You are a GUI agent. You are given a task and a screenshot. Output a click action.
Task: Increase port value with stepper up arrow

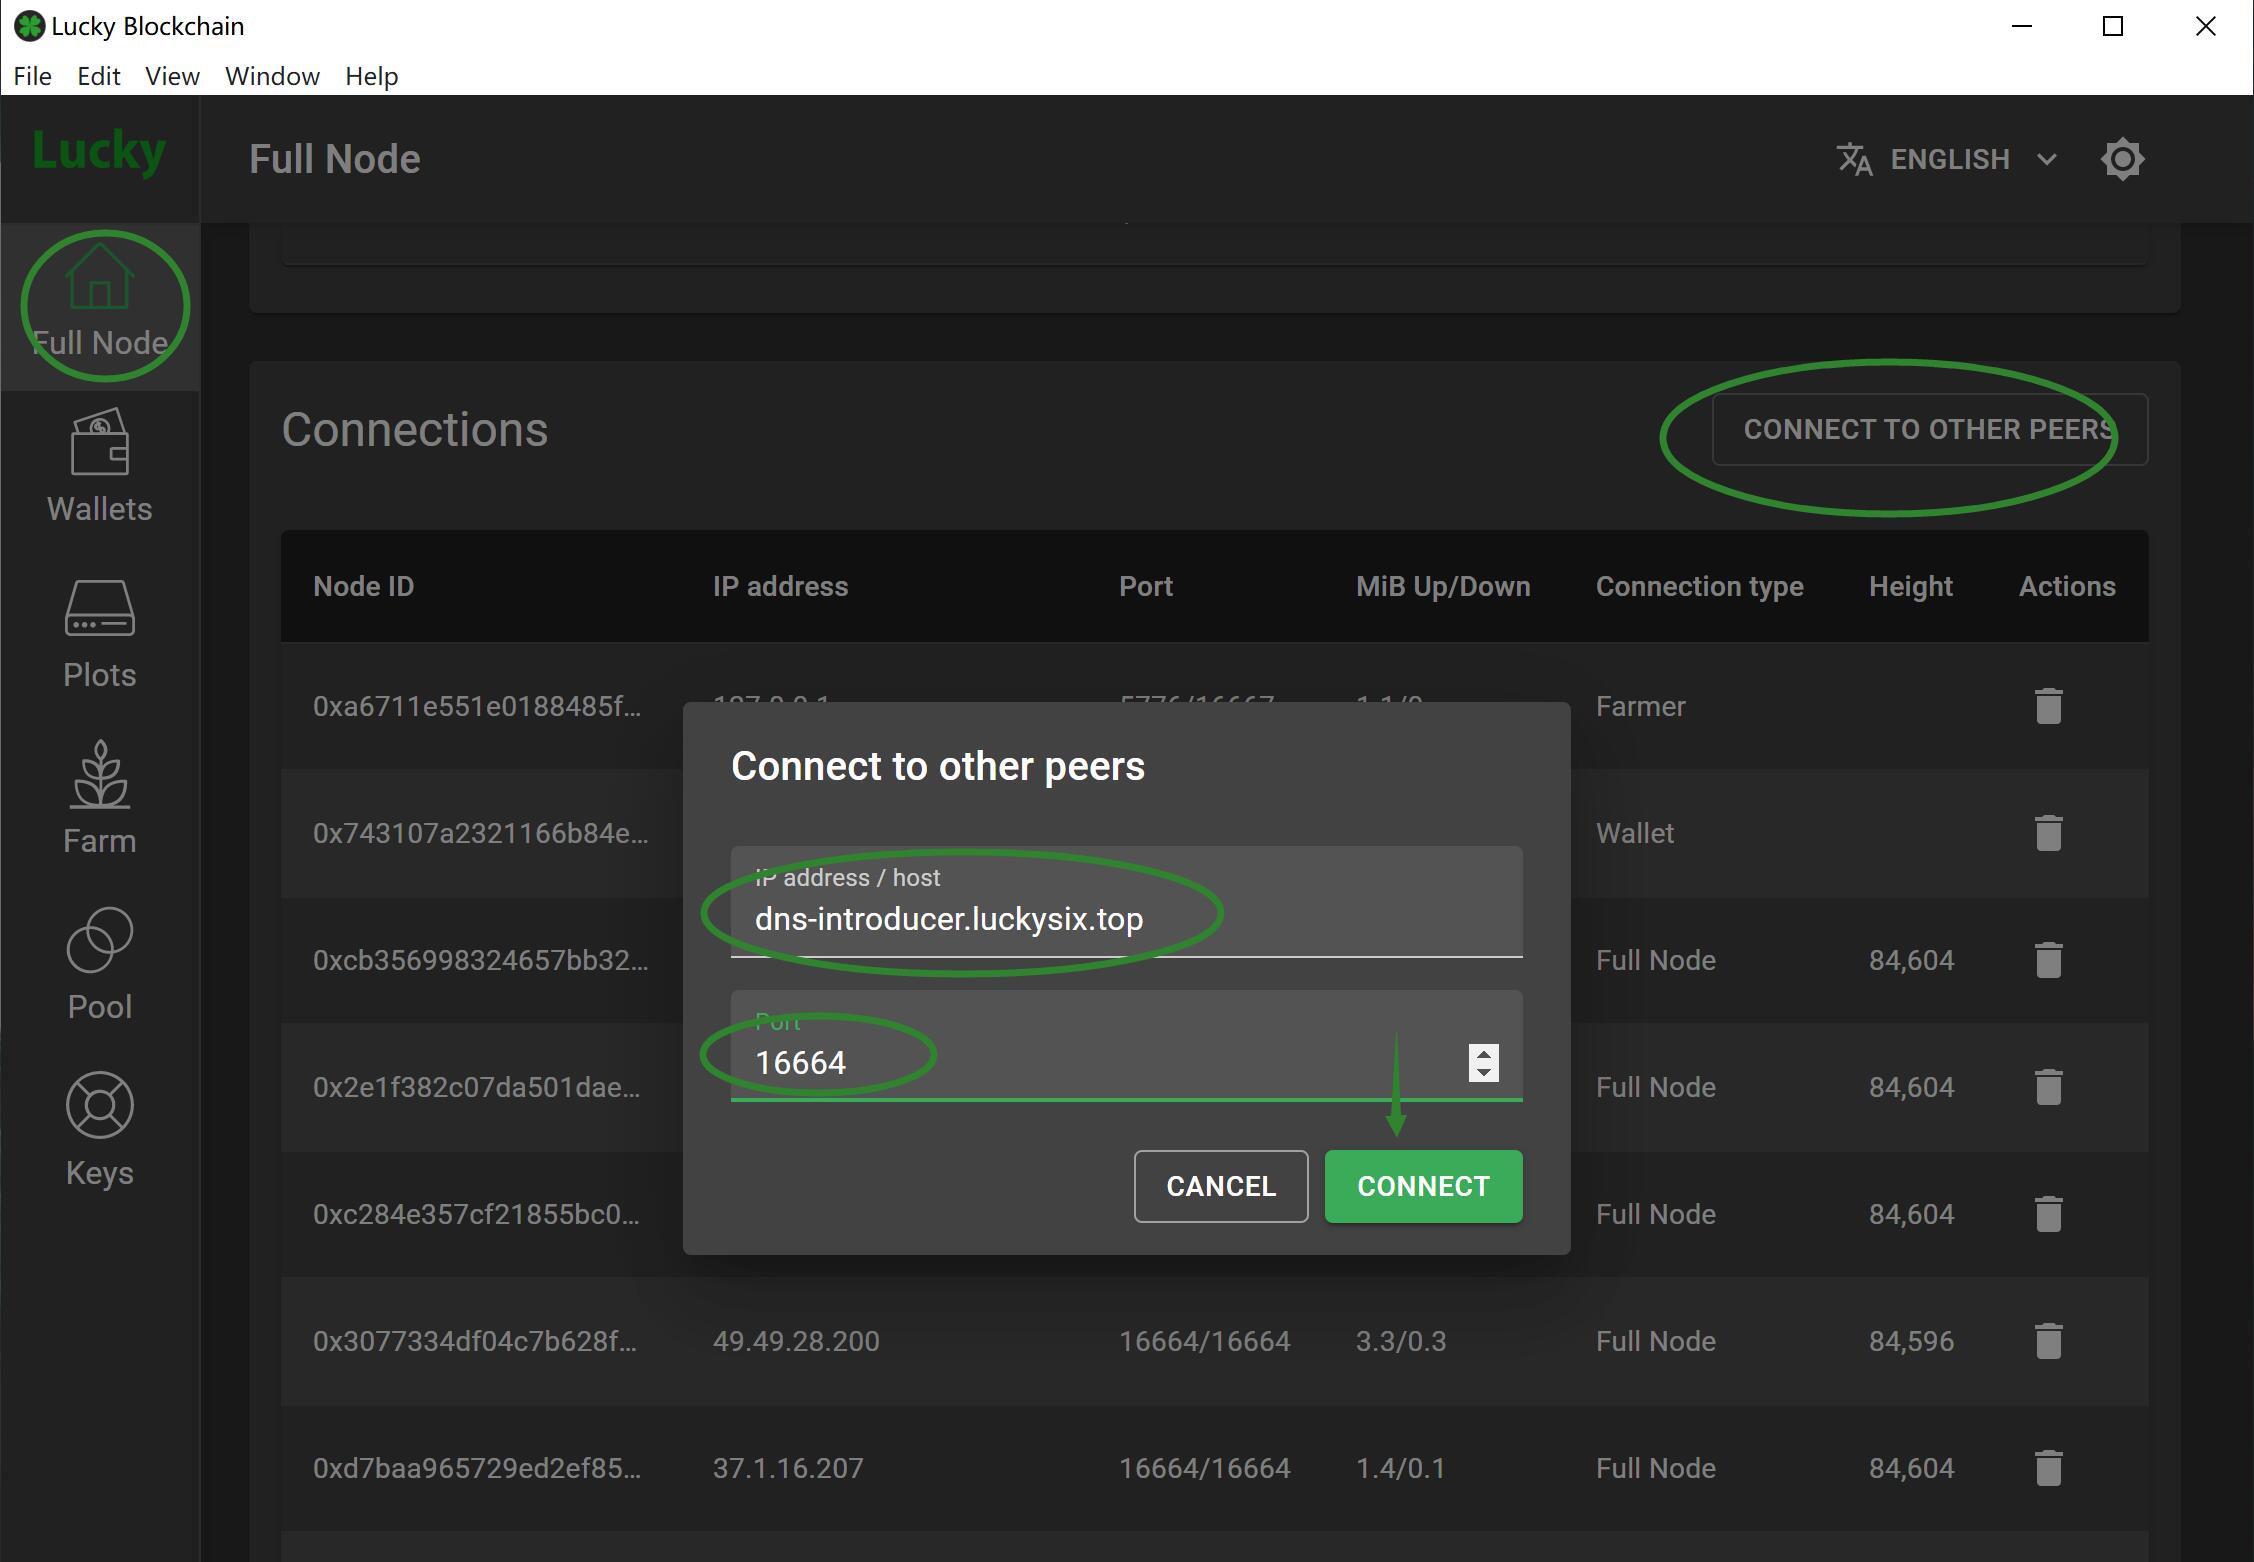1483,1053
